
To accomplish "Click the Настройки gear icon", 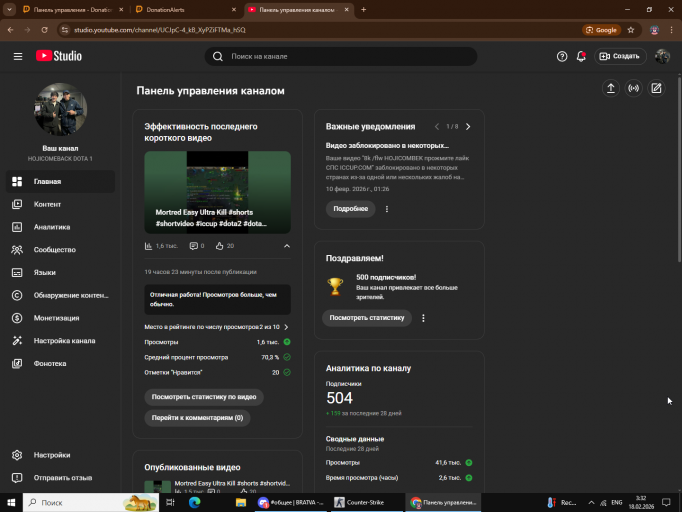I will coord(17,455).
